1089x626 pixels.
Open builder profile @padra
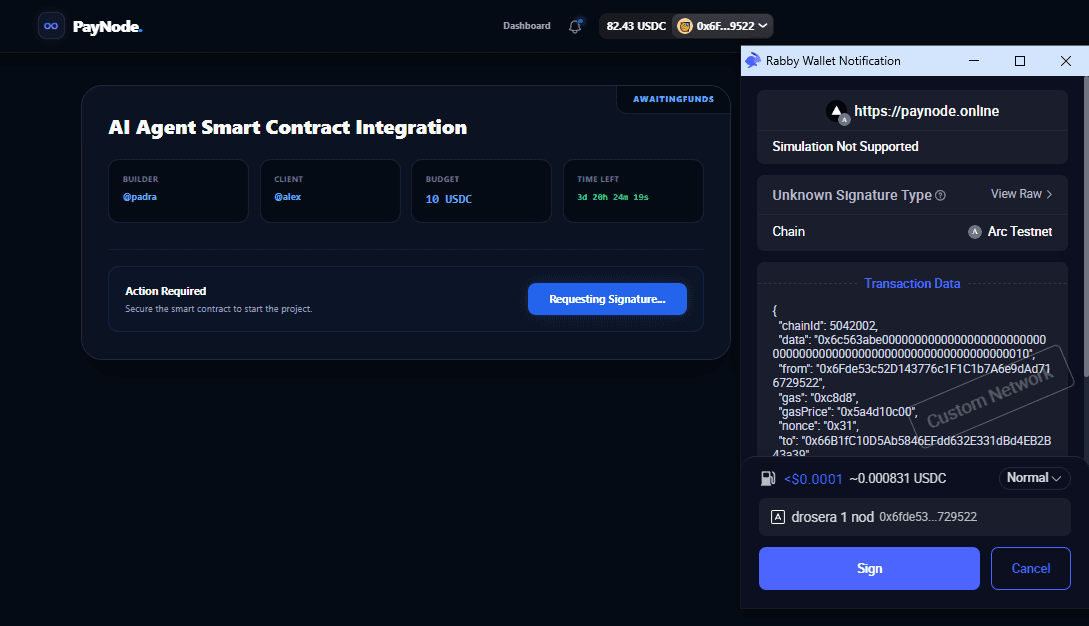(140, 197)
